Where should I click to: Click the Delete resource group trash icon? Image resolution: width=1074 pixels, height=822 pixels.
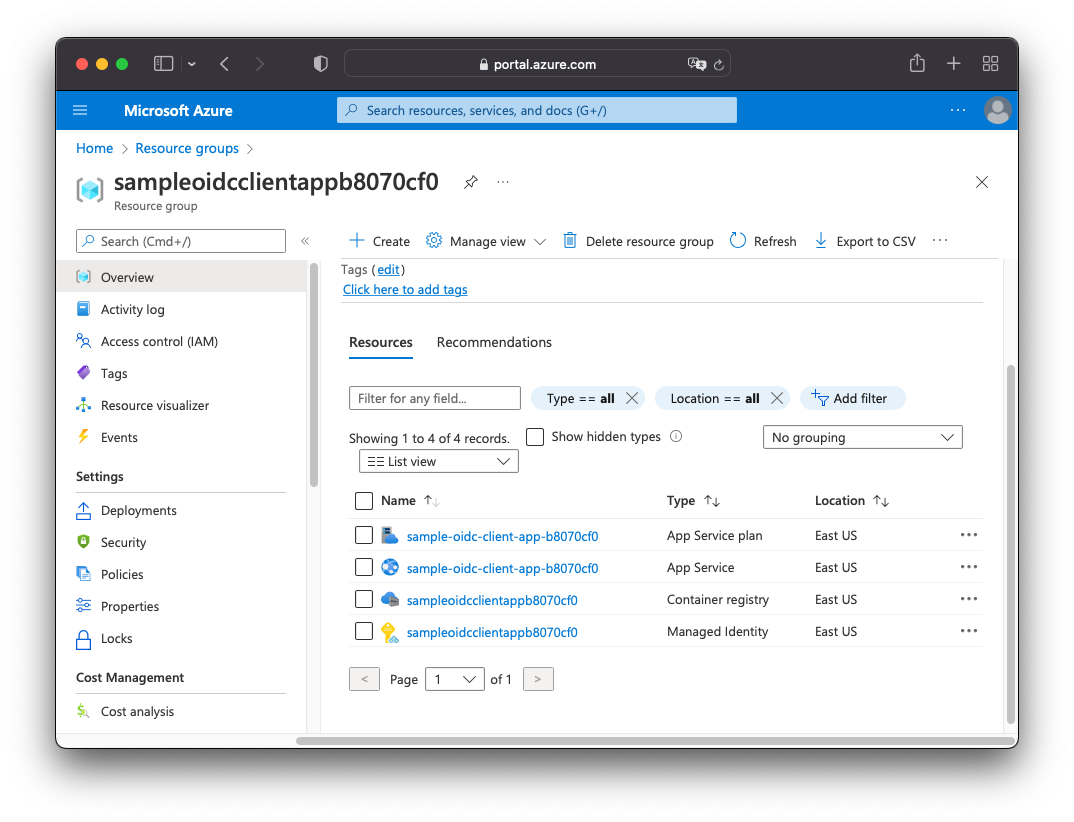pos(569,240)
